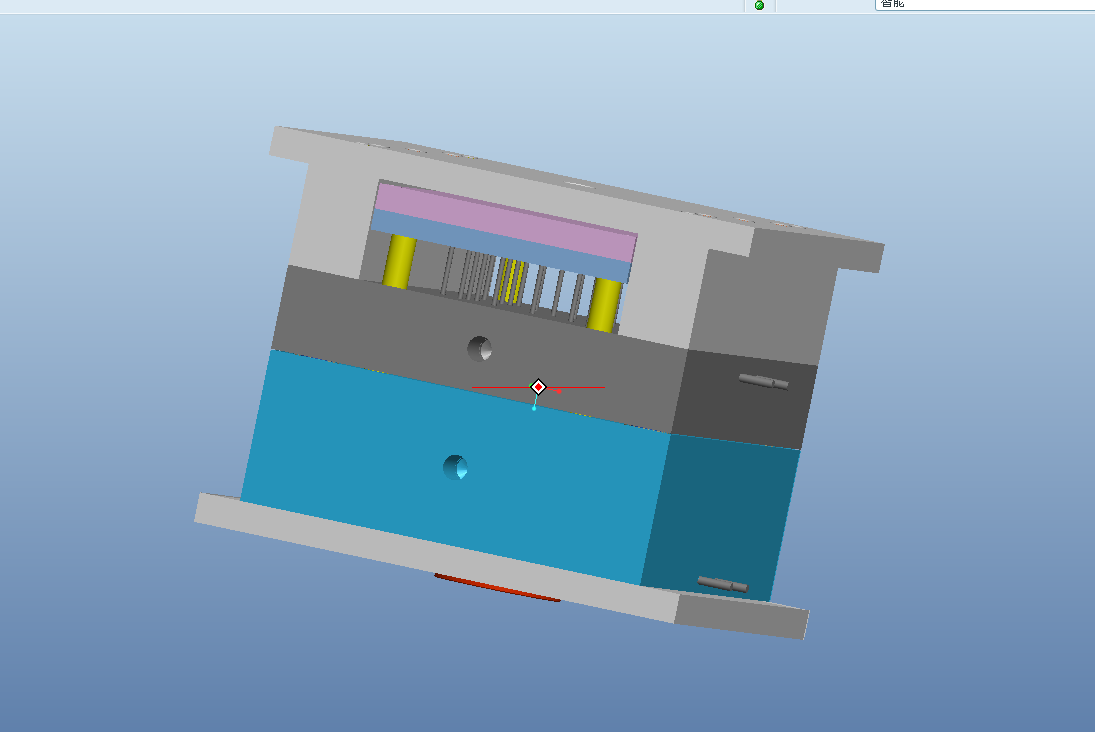1095x732 pixels.
Task: Click the round hole in the blue plate
Action: (455, 467)
